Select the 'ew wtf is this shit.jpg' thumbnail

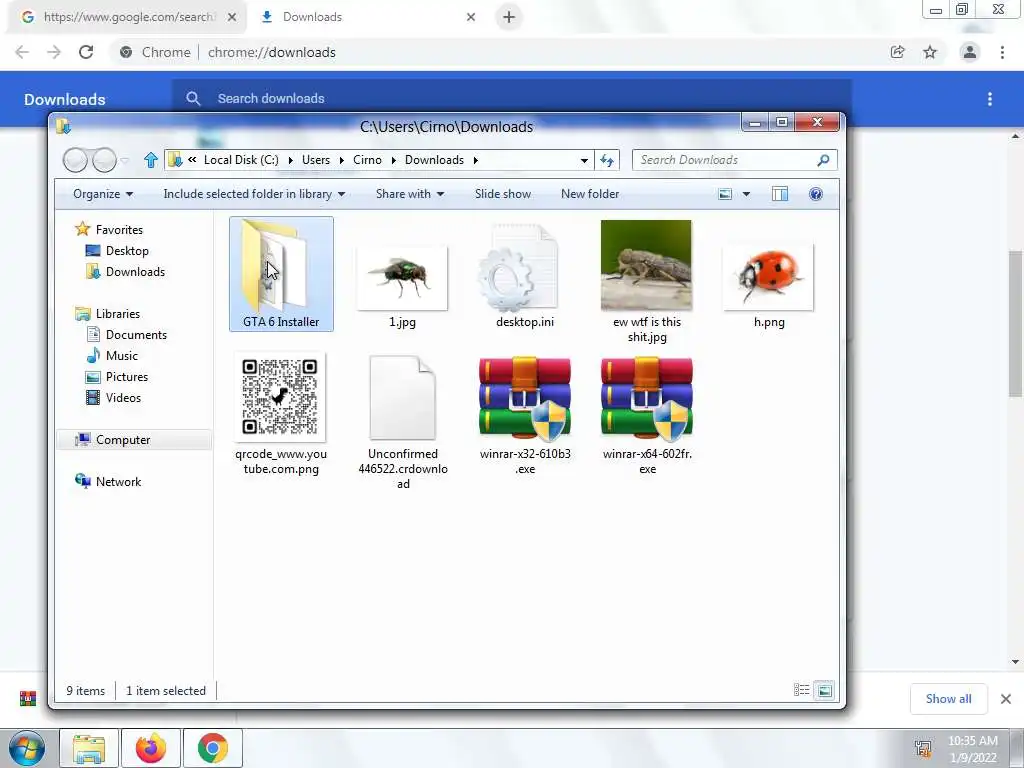(x=646, y=265)
